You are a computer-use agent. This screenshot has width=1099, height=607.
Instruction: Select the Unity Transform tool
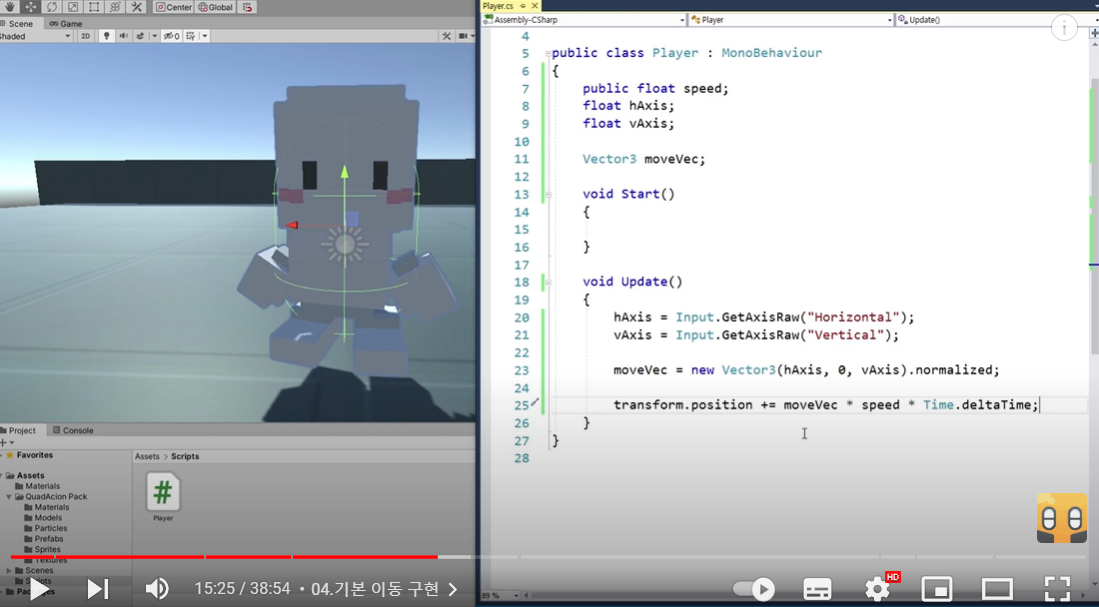[x=115, y=7]
